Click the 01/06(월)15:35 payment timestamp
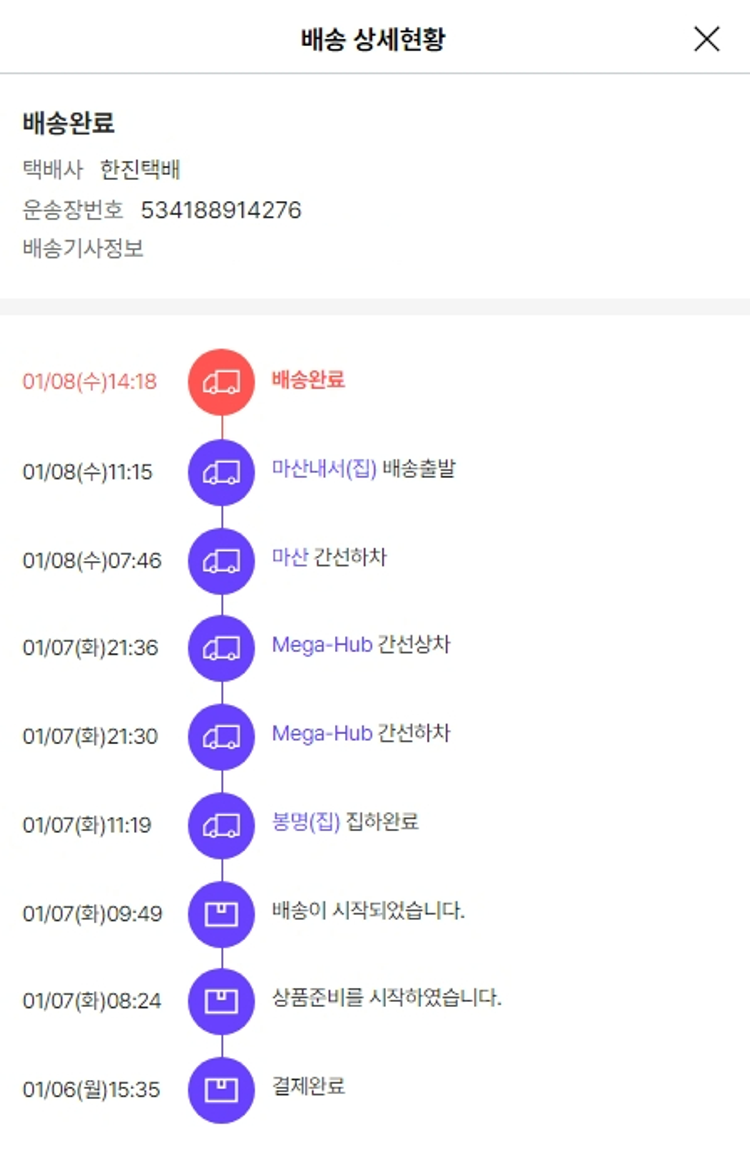Image resolution: width=750 pixels, height=1157 pixels. tap(91, 1089)
